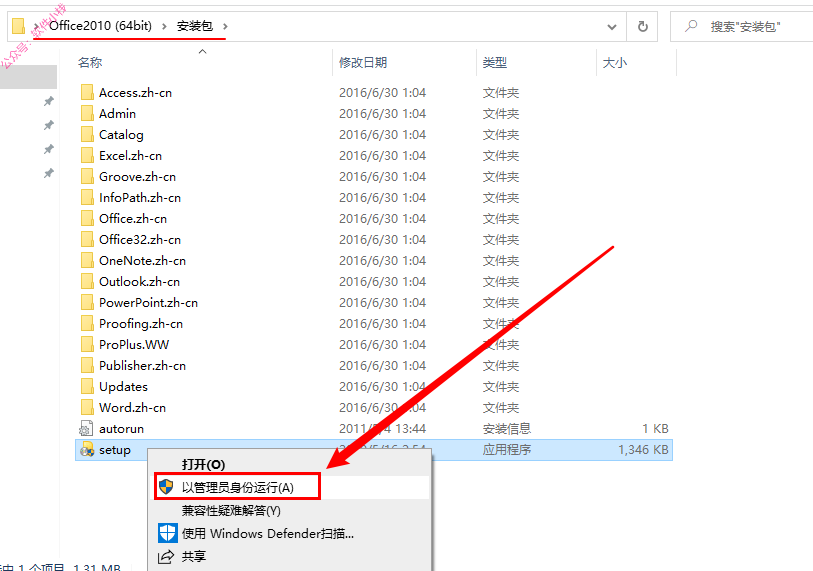Select the file name text autorun

coord(121,429)
